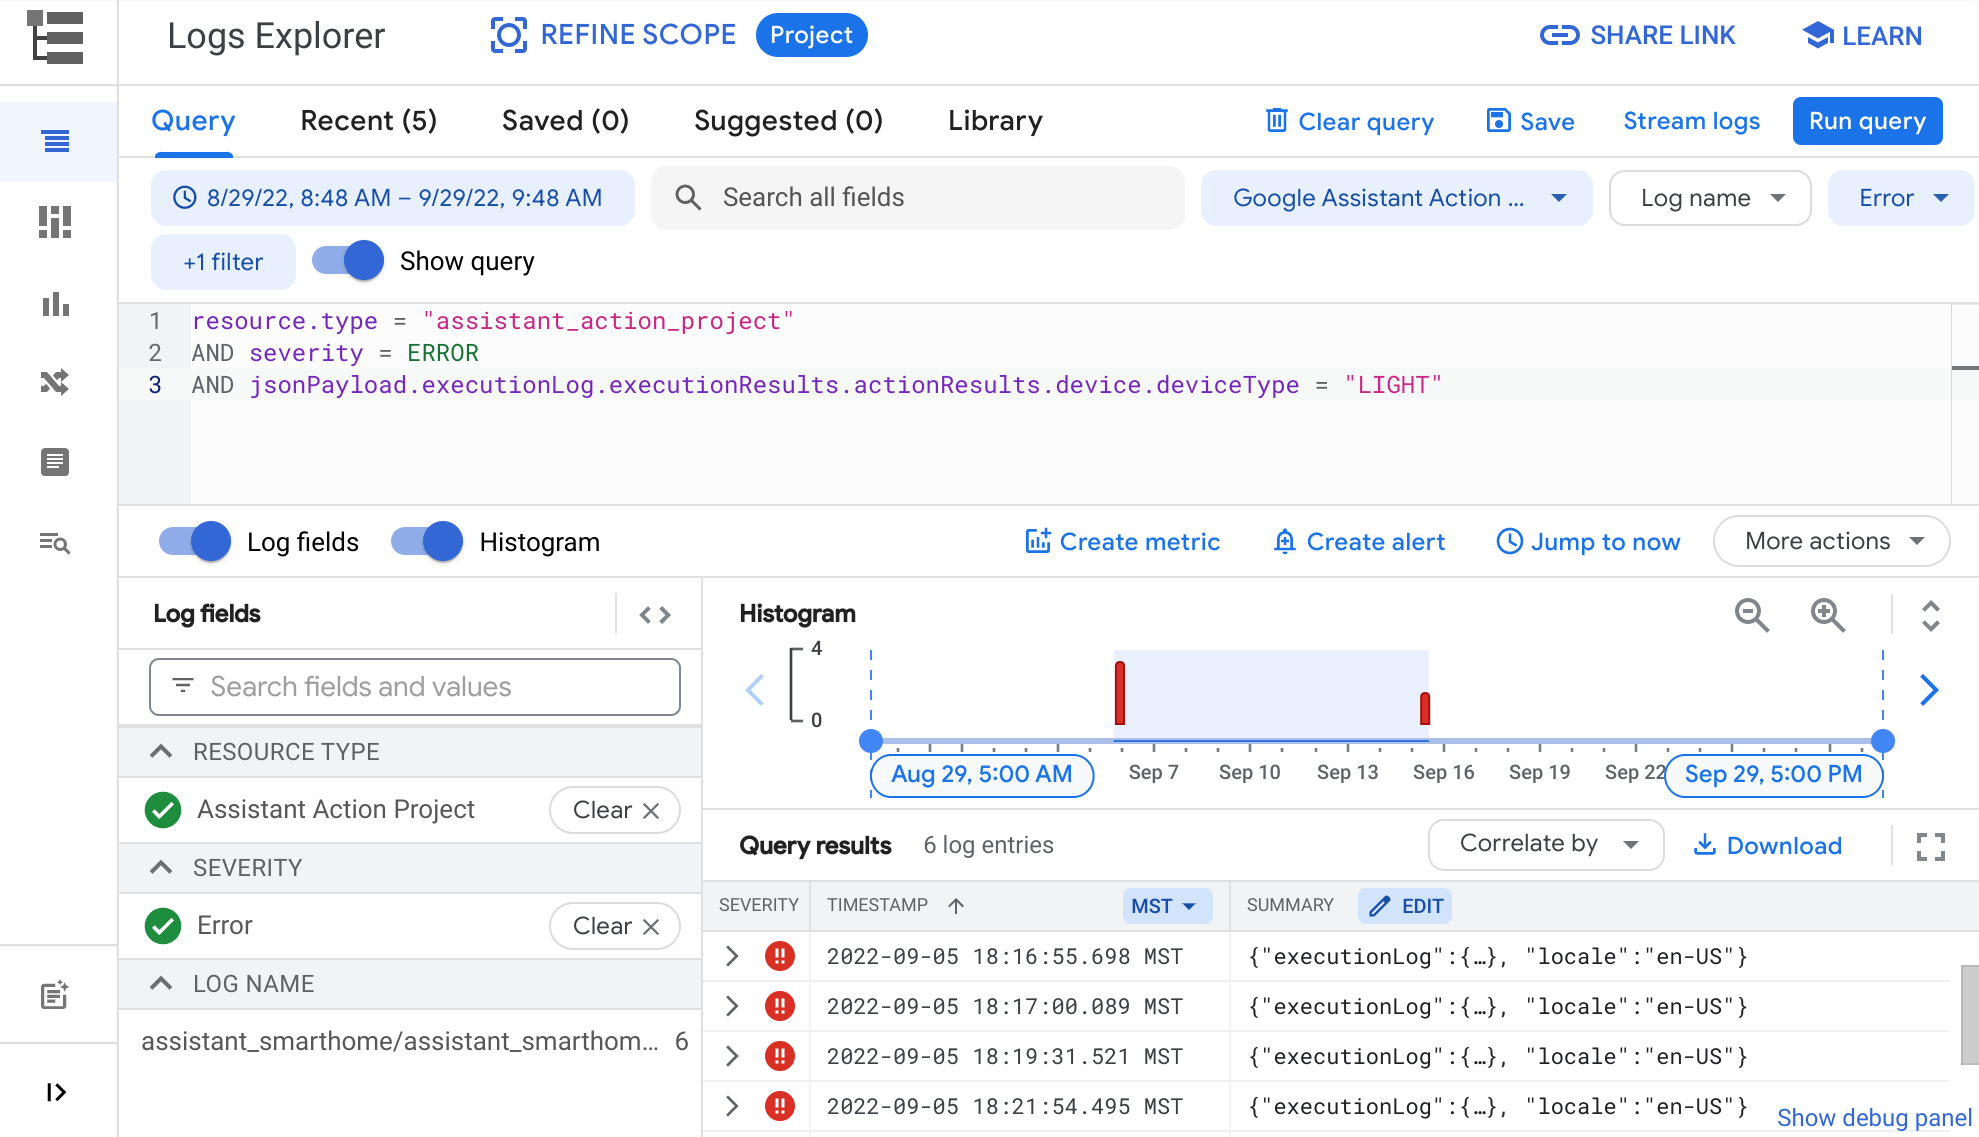Select the Recent tab
The width and height of the screenshot is (1979, 1137).
pos(368,122)
